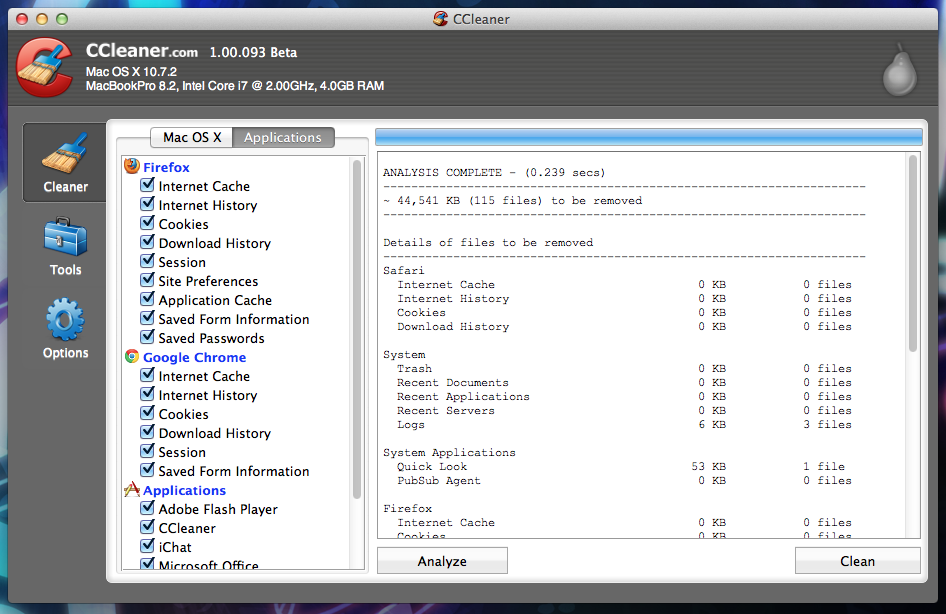The width and height of the screenshot is (946, 614).
Task: Select the Google Chrome group heading
Action: [x=194, y=357]
